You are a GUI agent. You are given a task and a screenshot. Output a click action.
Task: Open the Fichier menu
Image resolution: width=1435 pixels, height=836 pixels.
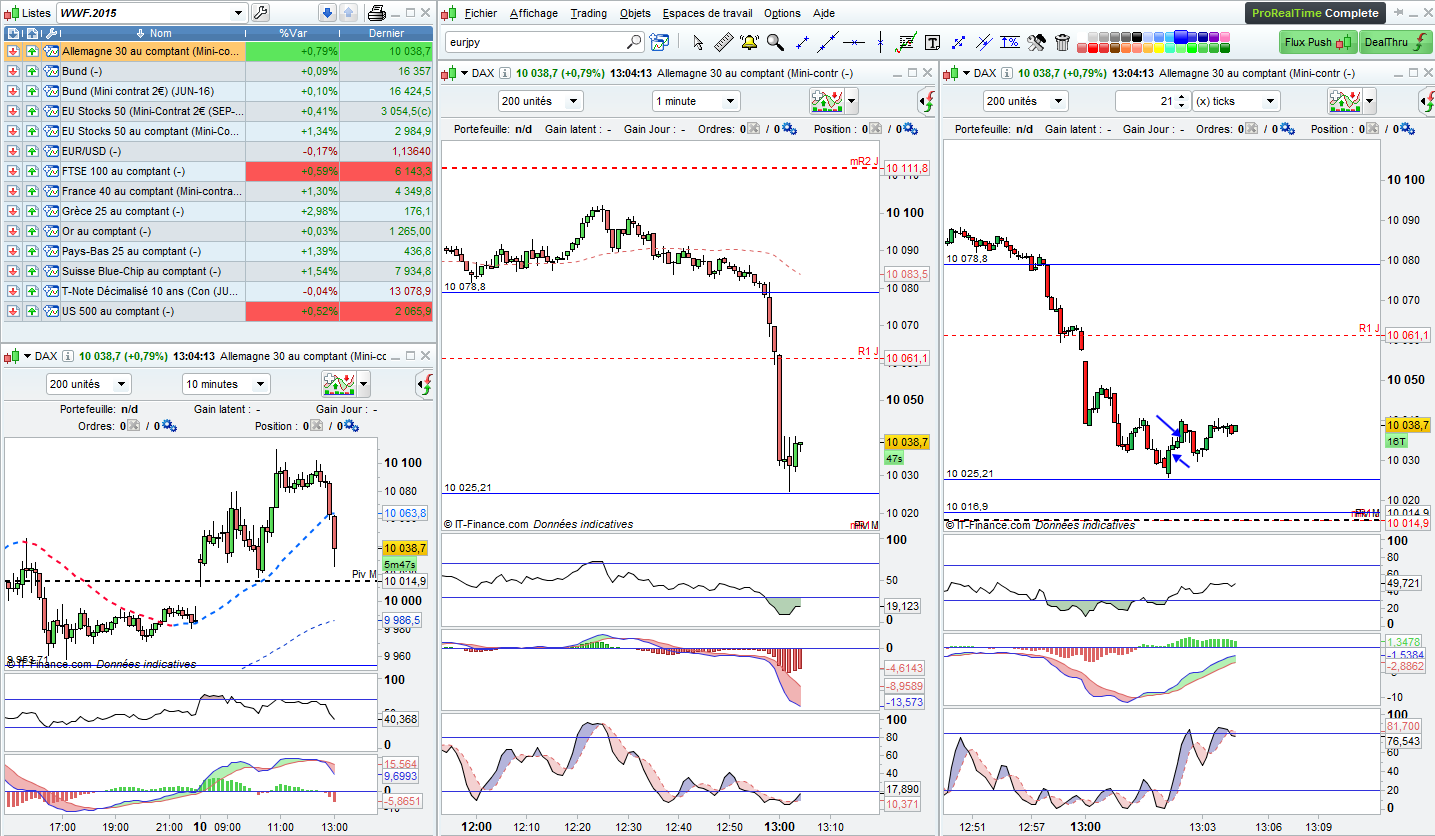coord(481,13)
